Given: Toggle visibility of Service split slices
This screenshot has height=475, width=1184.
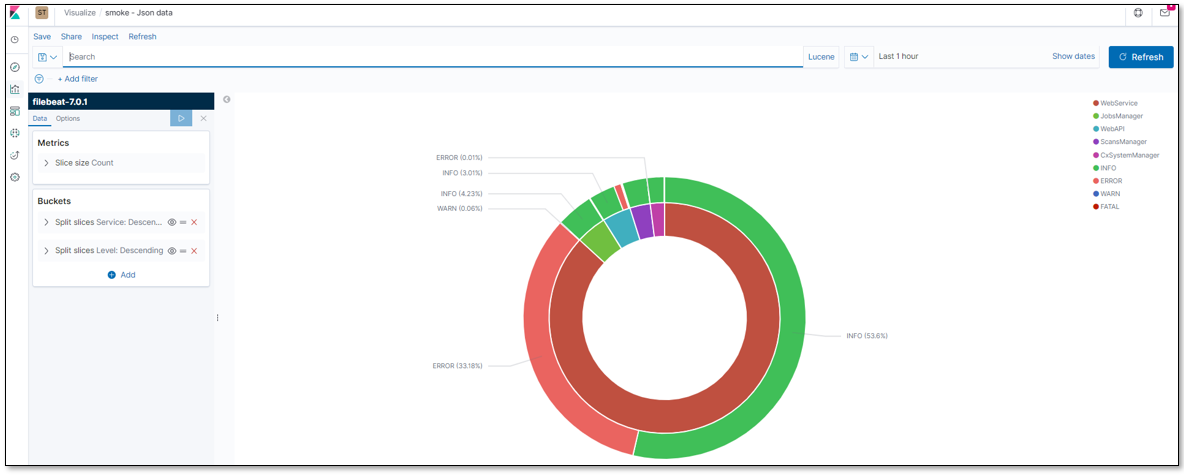Looking at the screenshot, I should [172, 222].
